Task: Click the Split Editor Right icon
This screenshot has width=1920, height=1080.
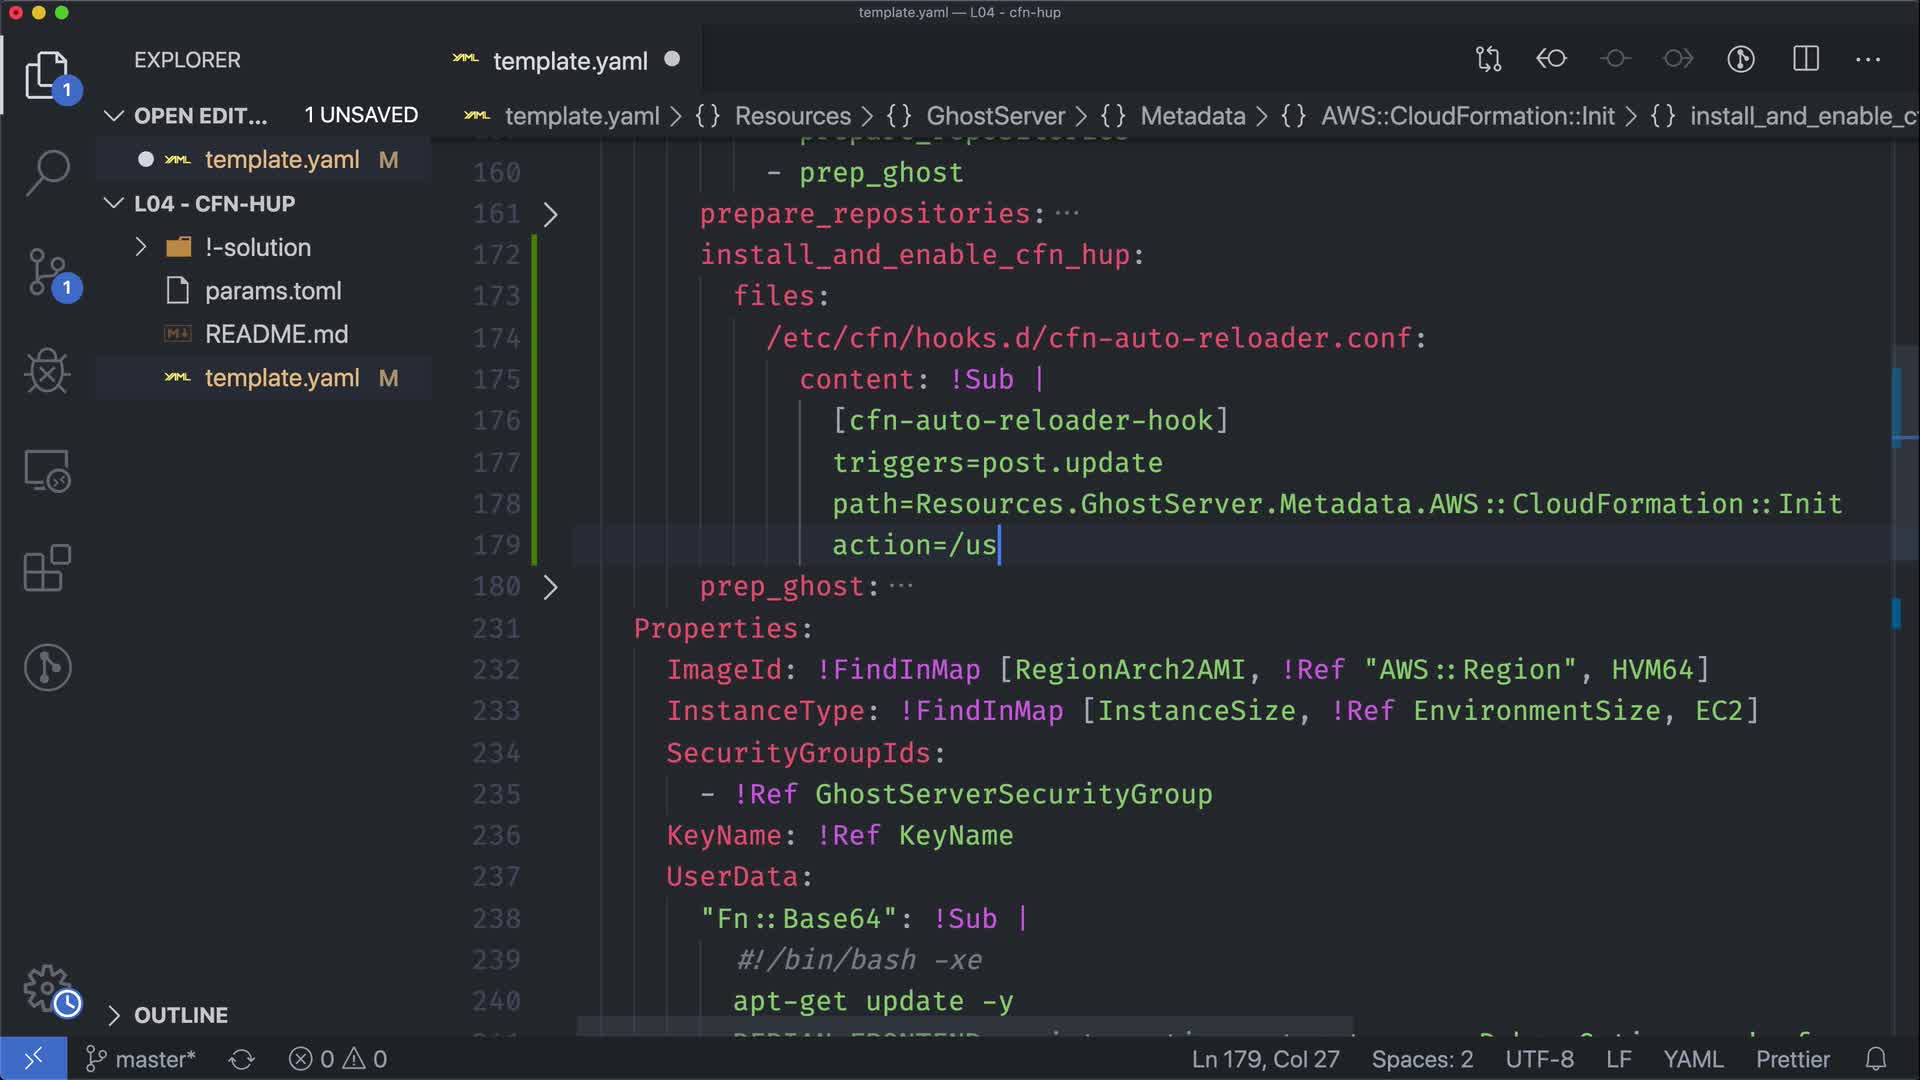Action: pos(1805,59)
